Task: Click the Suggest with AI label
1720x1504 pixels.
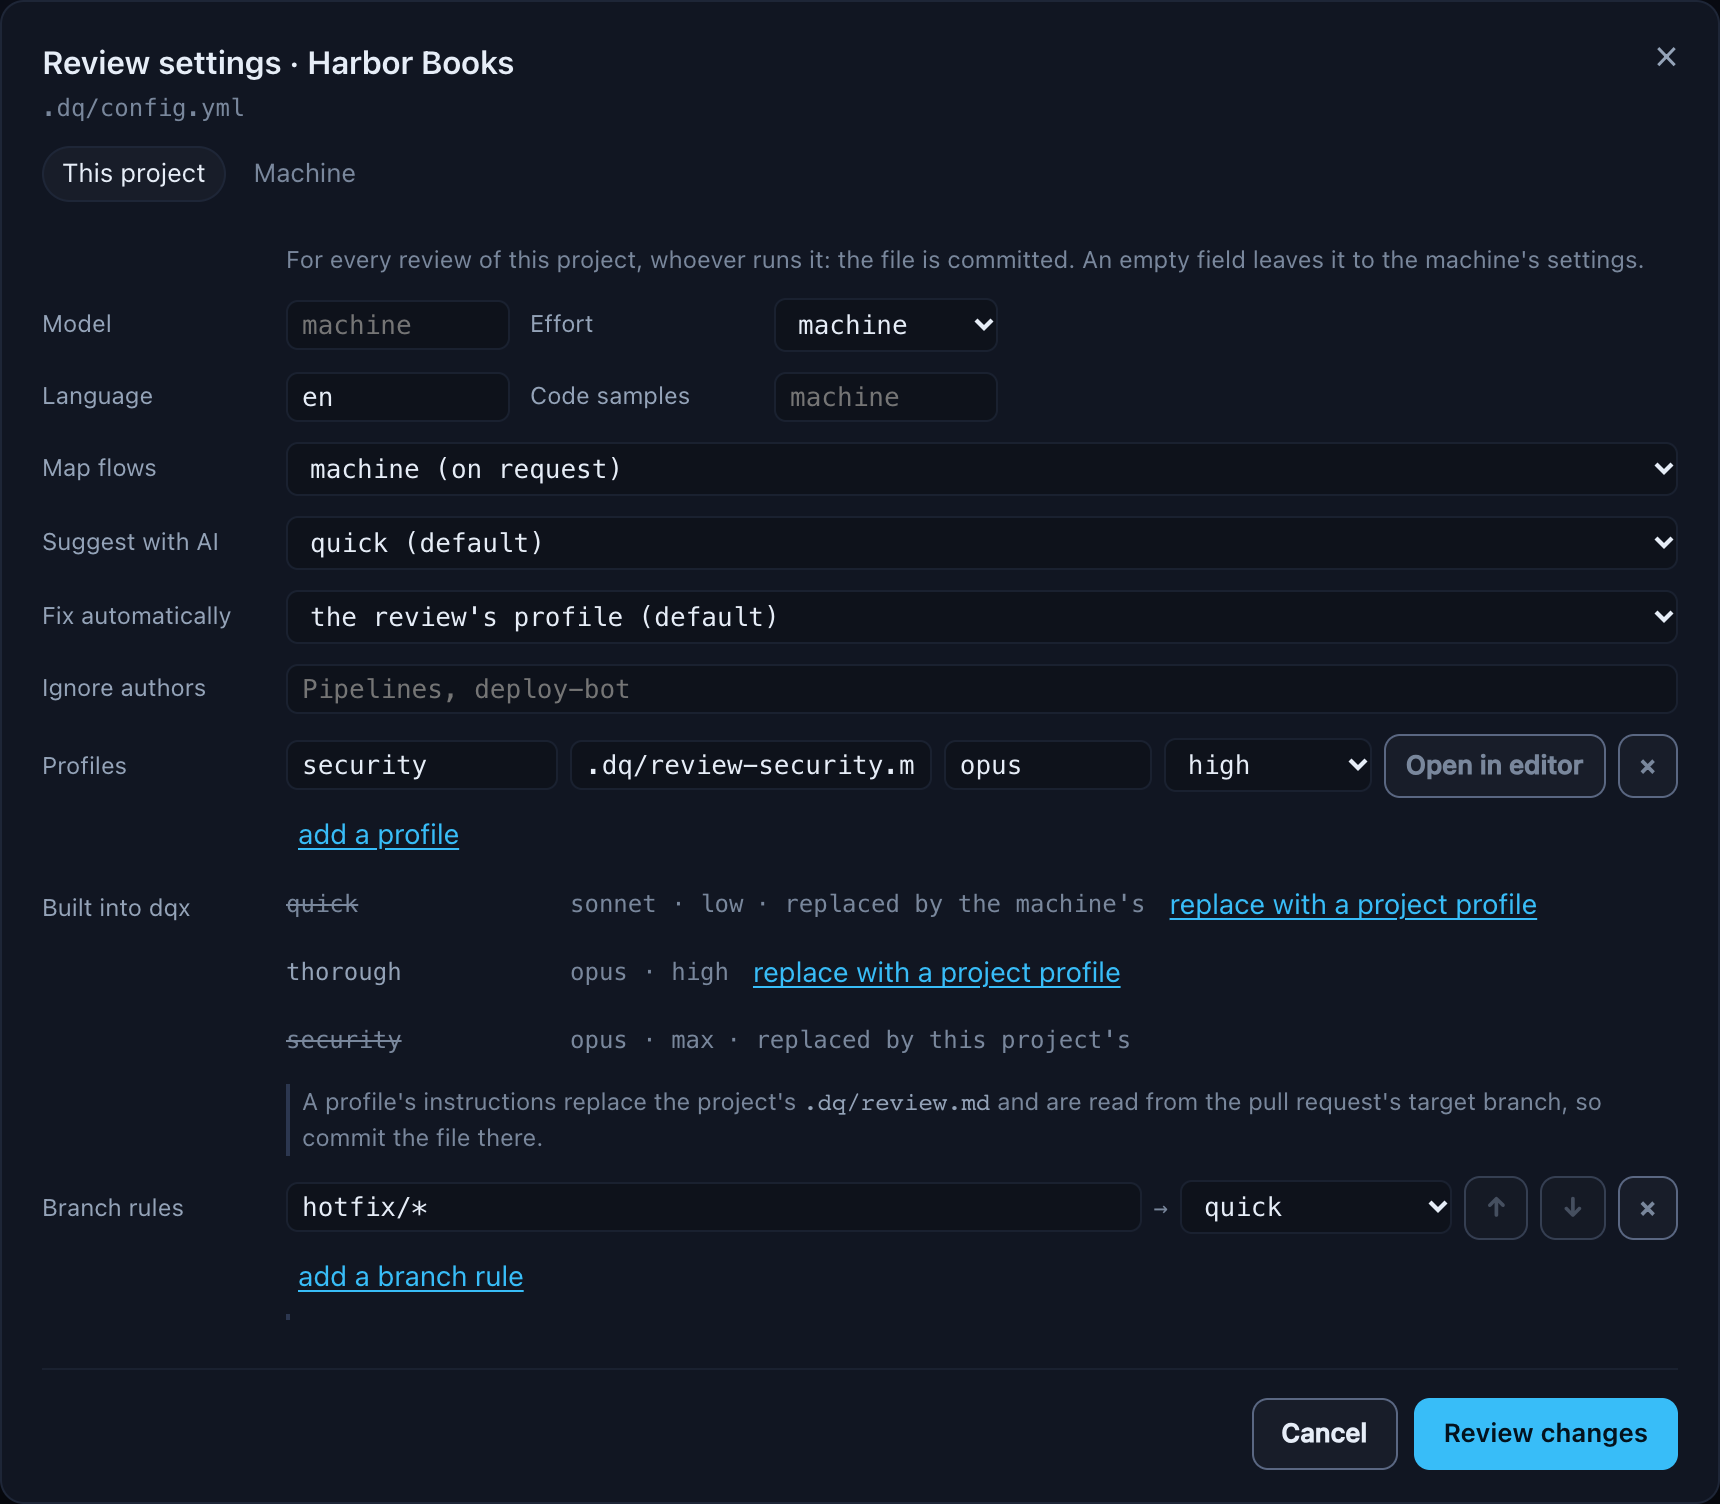Action: click(x=131, y=542)
